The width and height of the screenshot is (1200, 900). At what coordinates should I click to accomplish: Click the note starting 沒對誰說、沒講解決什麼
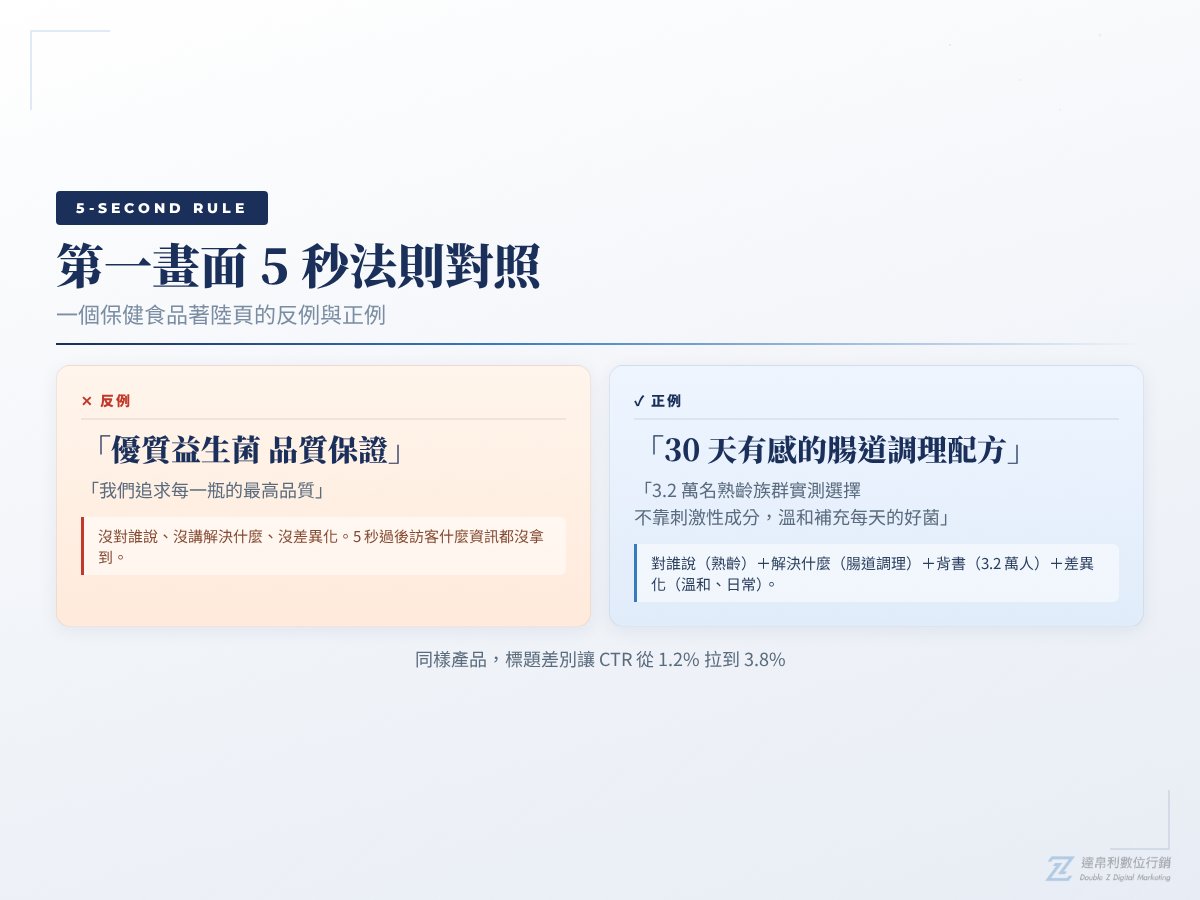(x=324, y=546)
